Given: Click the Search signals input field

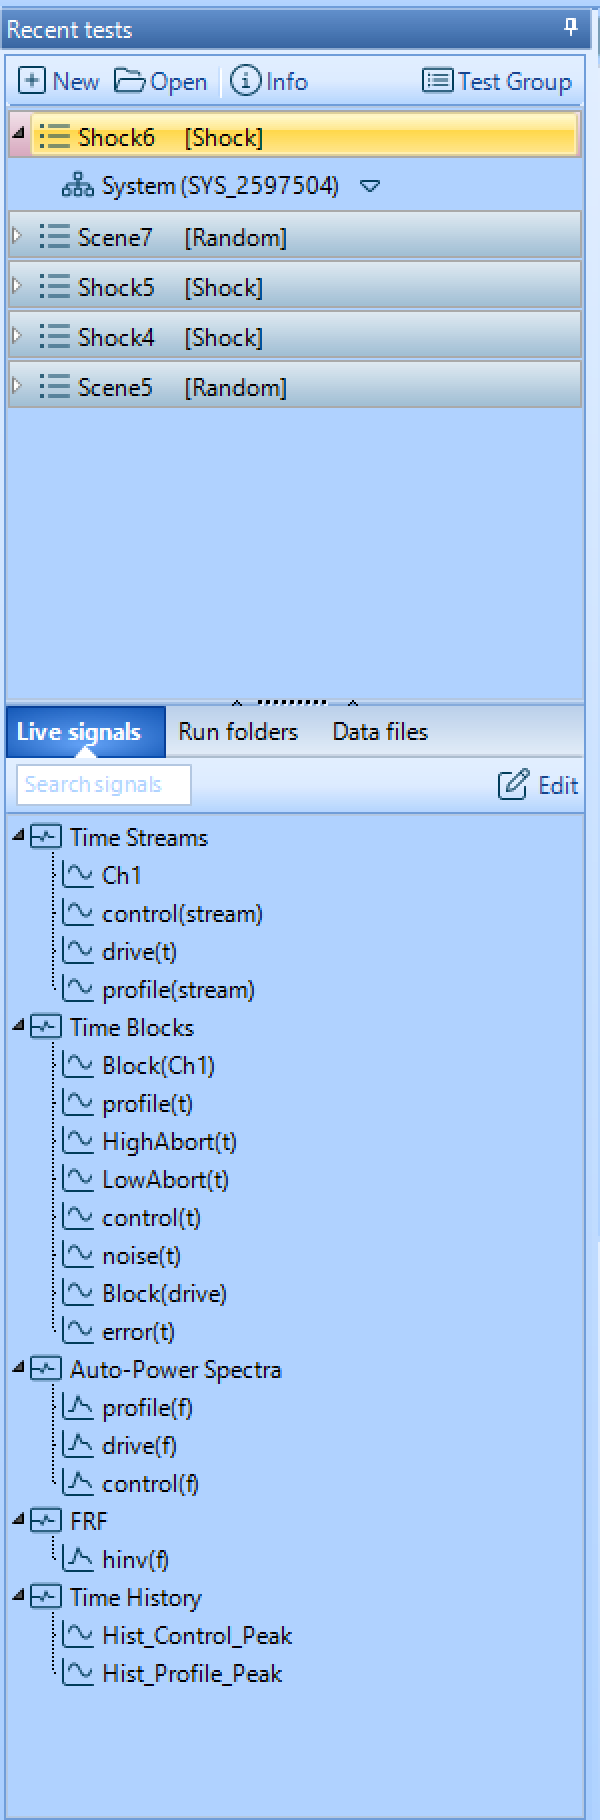Looking at the screenshot, I should point(104,785).
